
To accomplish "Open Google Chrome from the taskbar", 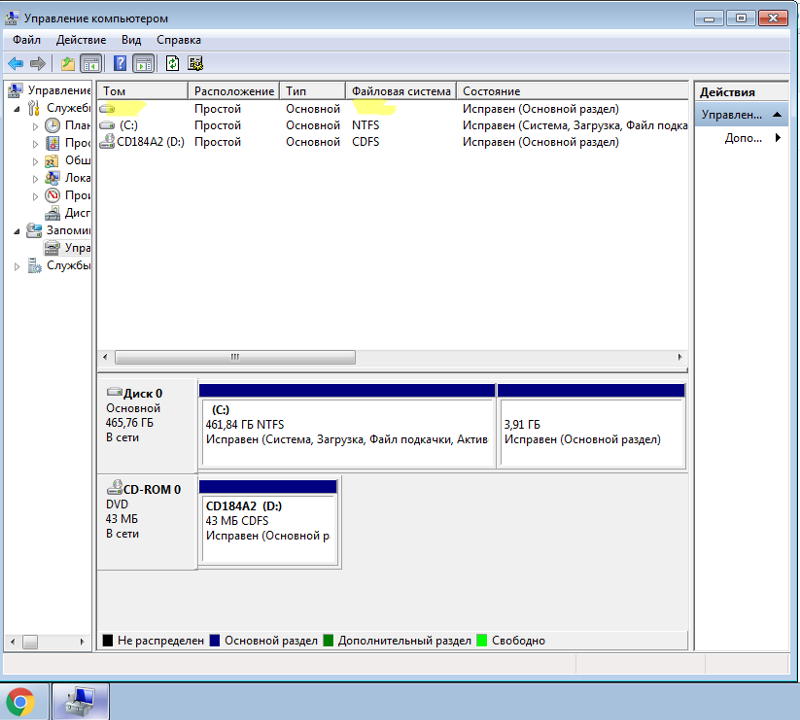I will click(20, 702).
